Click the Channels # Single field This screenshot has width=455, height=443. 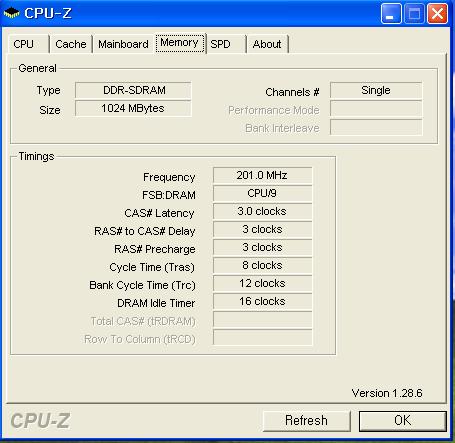(x=376, y=90)
